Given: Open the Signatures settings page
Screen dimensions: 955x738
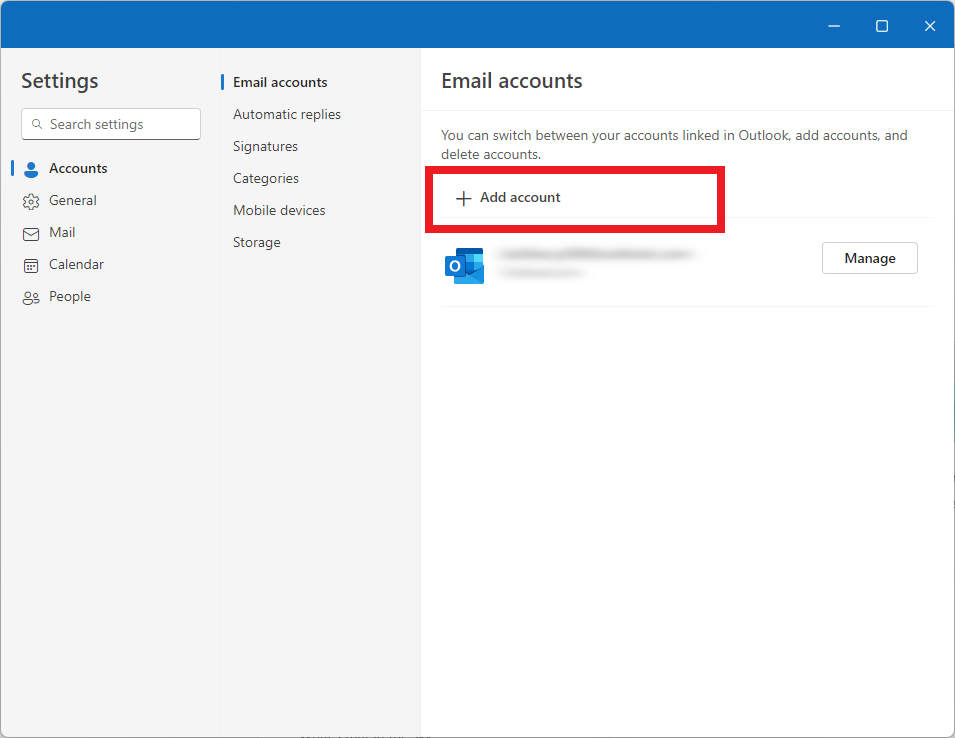Looking at the screenshot, I should 265,146.
